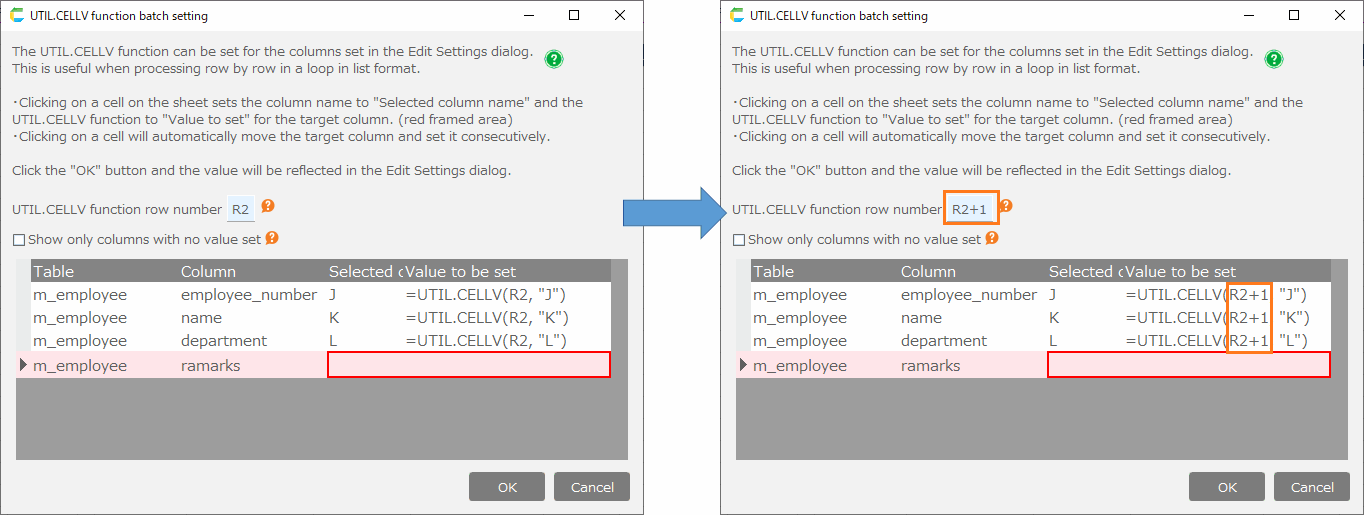The image size is (1364, 515).
Task: Click orange help icon beside R2 field
Action: click(268, 207)
